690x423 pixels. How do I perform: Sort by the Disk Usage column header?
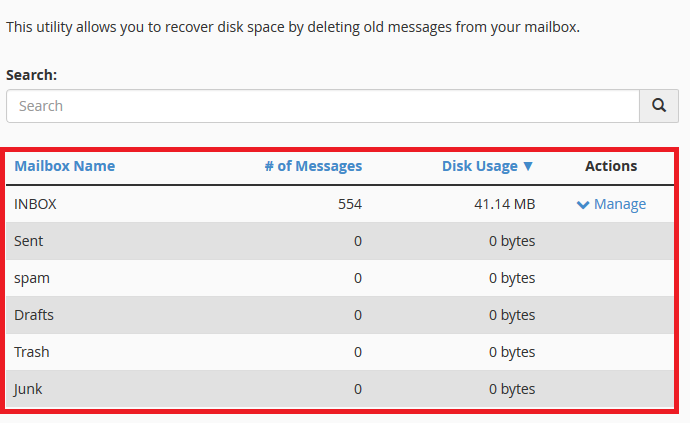(480, 166)
